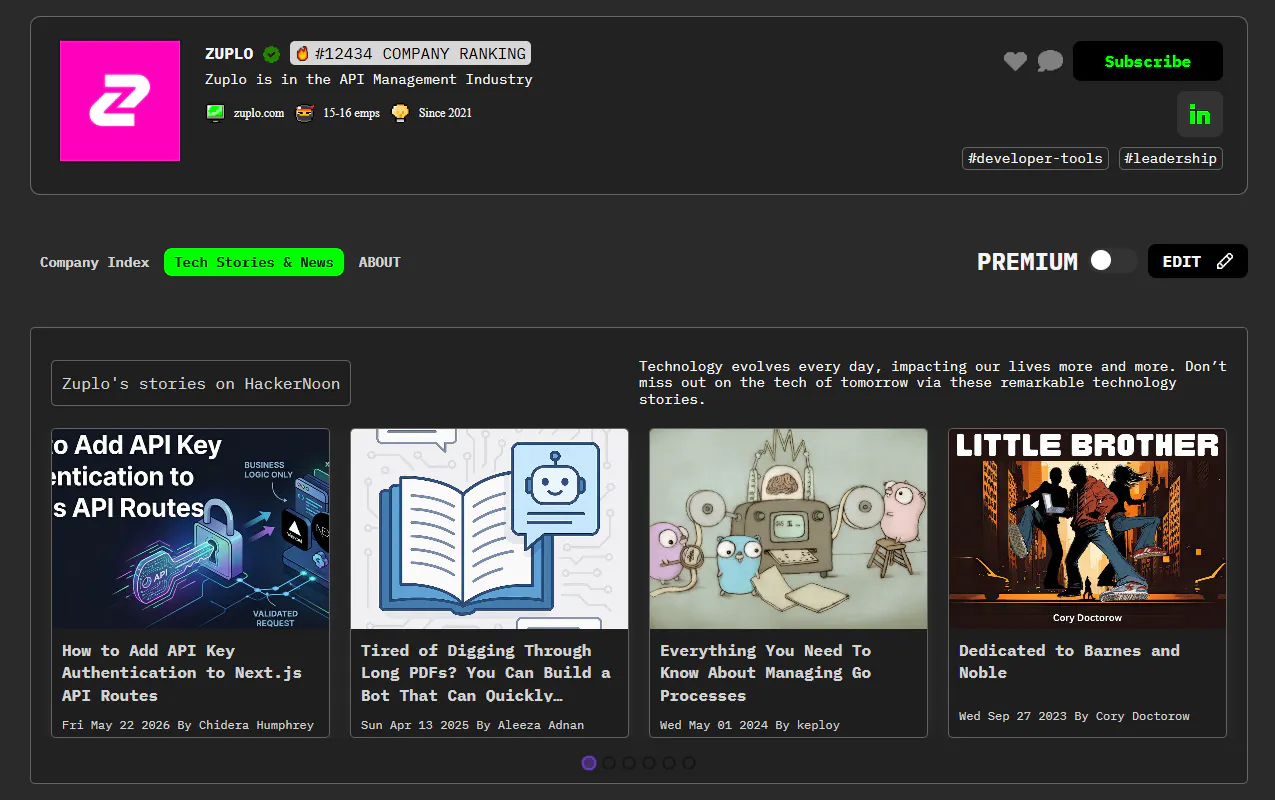Click the lightbulb icon beside Since 2021
The image size is (1275, 800).
400,113
